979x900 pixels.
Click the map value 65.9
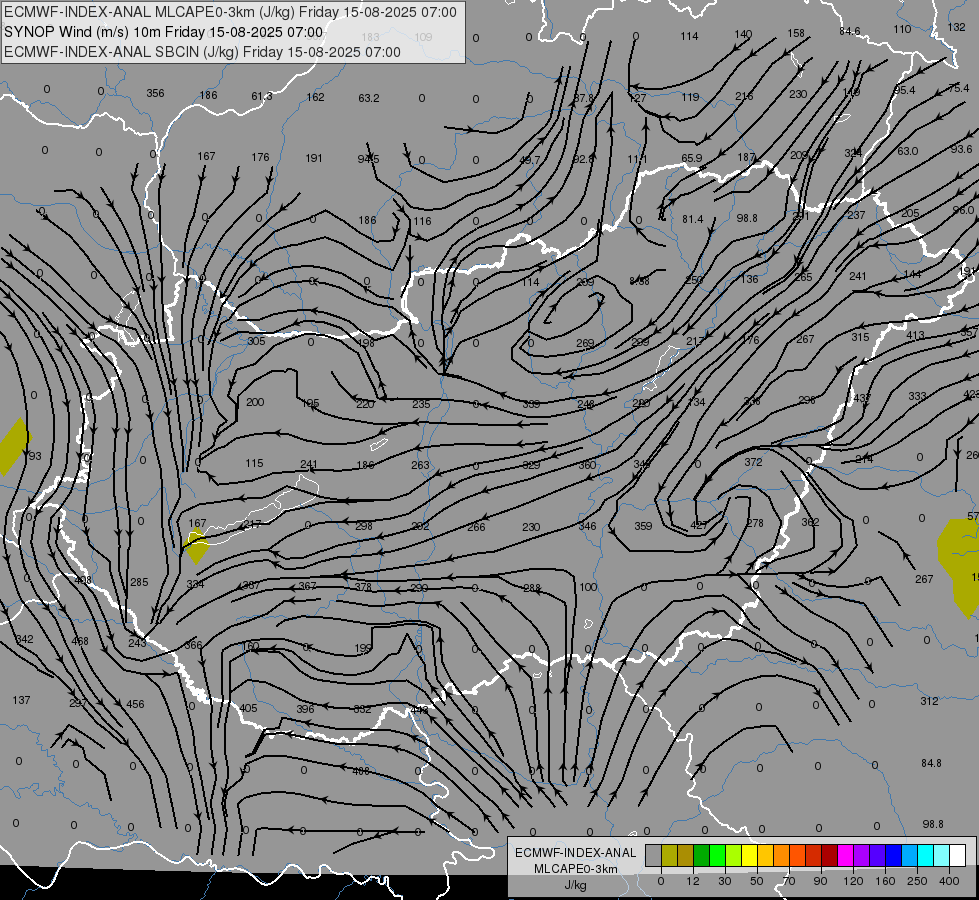pyautogui.click(x=692, y=158)
